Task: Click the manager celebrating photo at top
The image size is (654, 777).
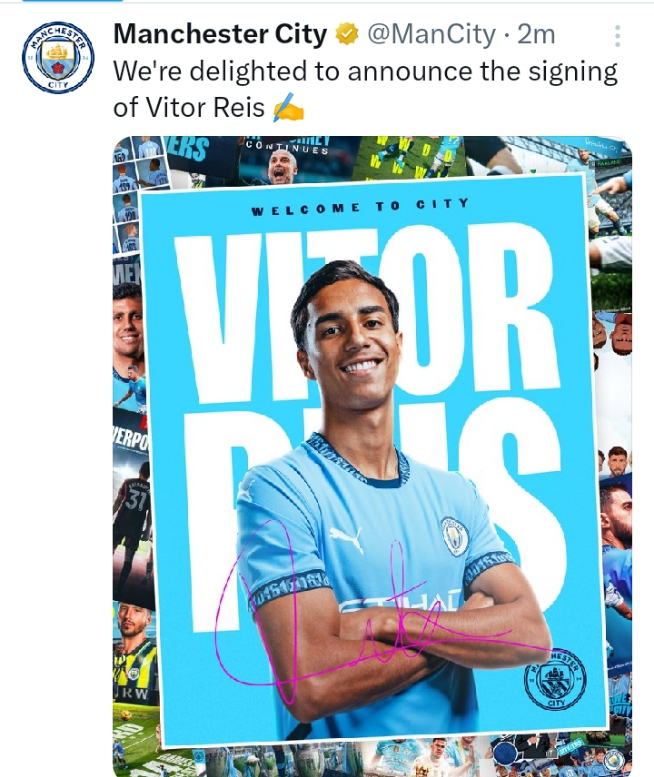Action: (281, 165)
